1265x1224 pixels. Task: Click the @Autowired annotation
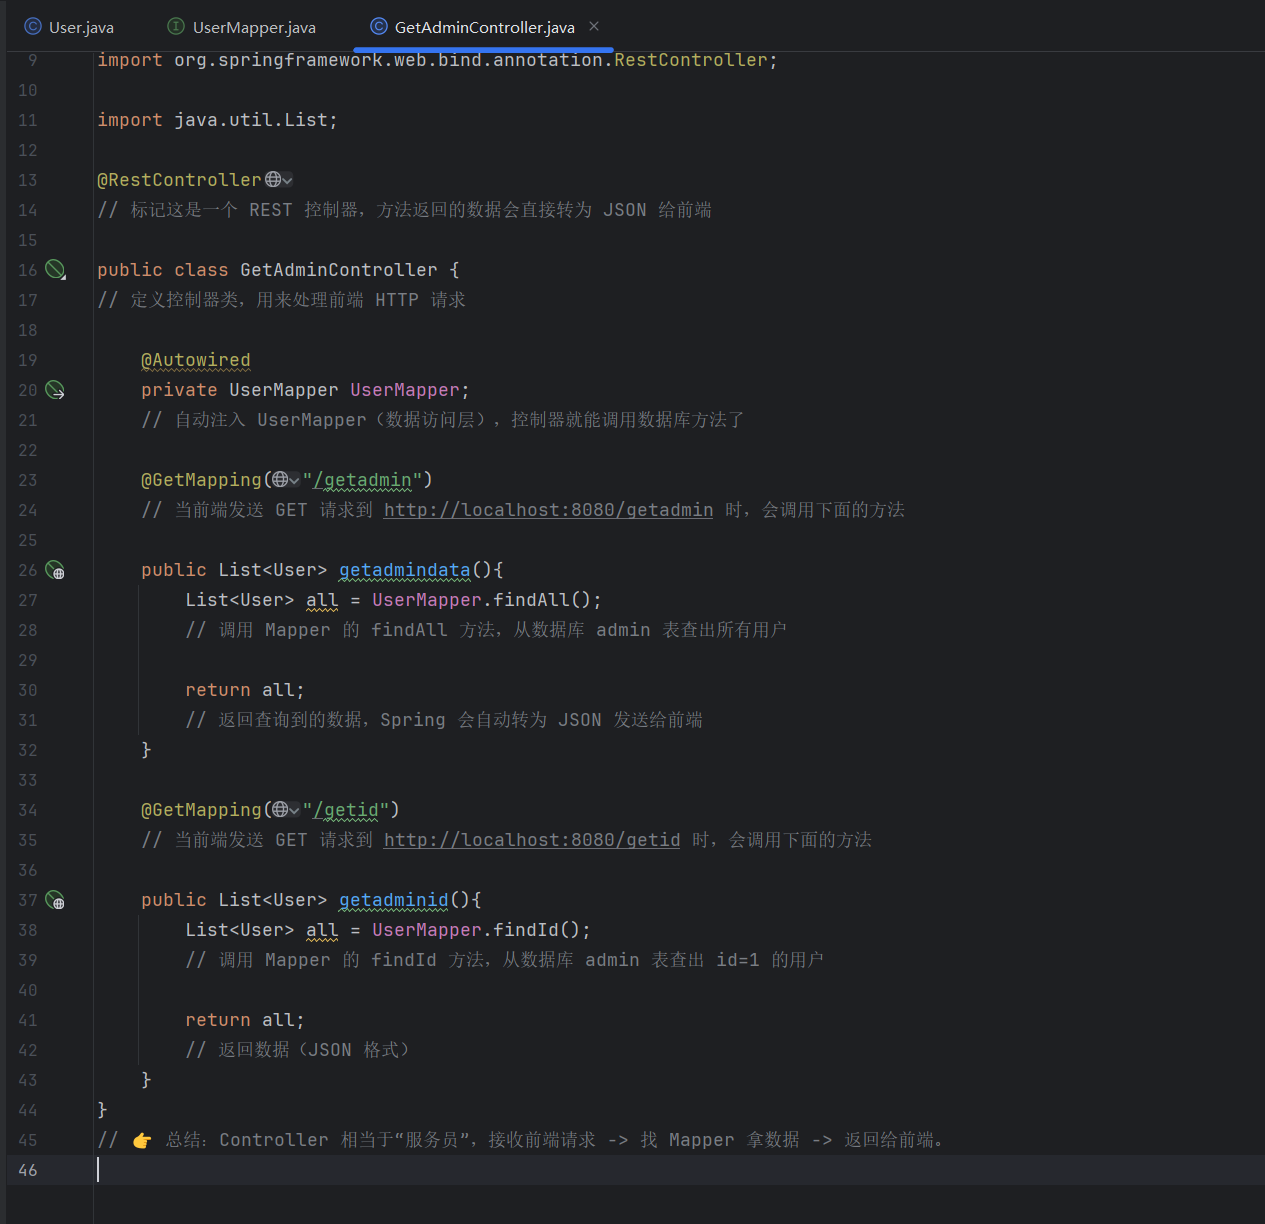(x=196, y=360)
